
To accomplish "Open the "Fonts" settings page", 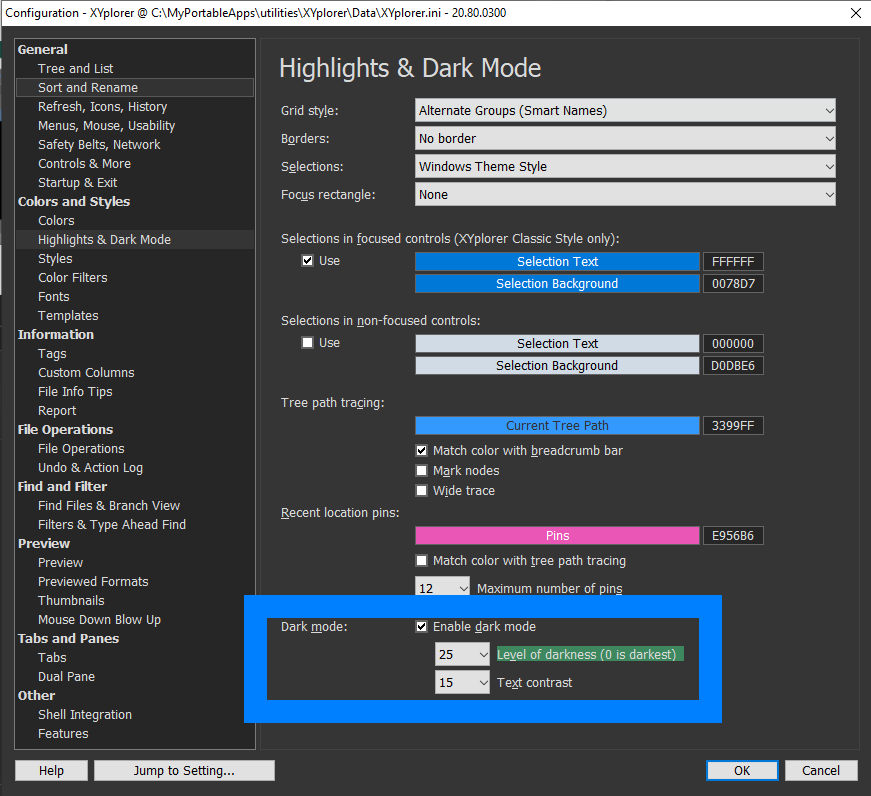I will [53, 296].
